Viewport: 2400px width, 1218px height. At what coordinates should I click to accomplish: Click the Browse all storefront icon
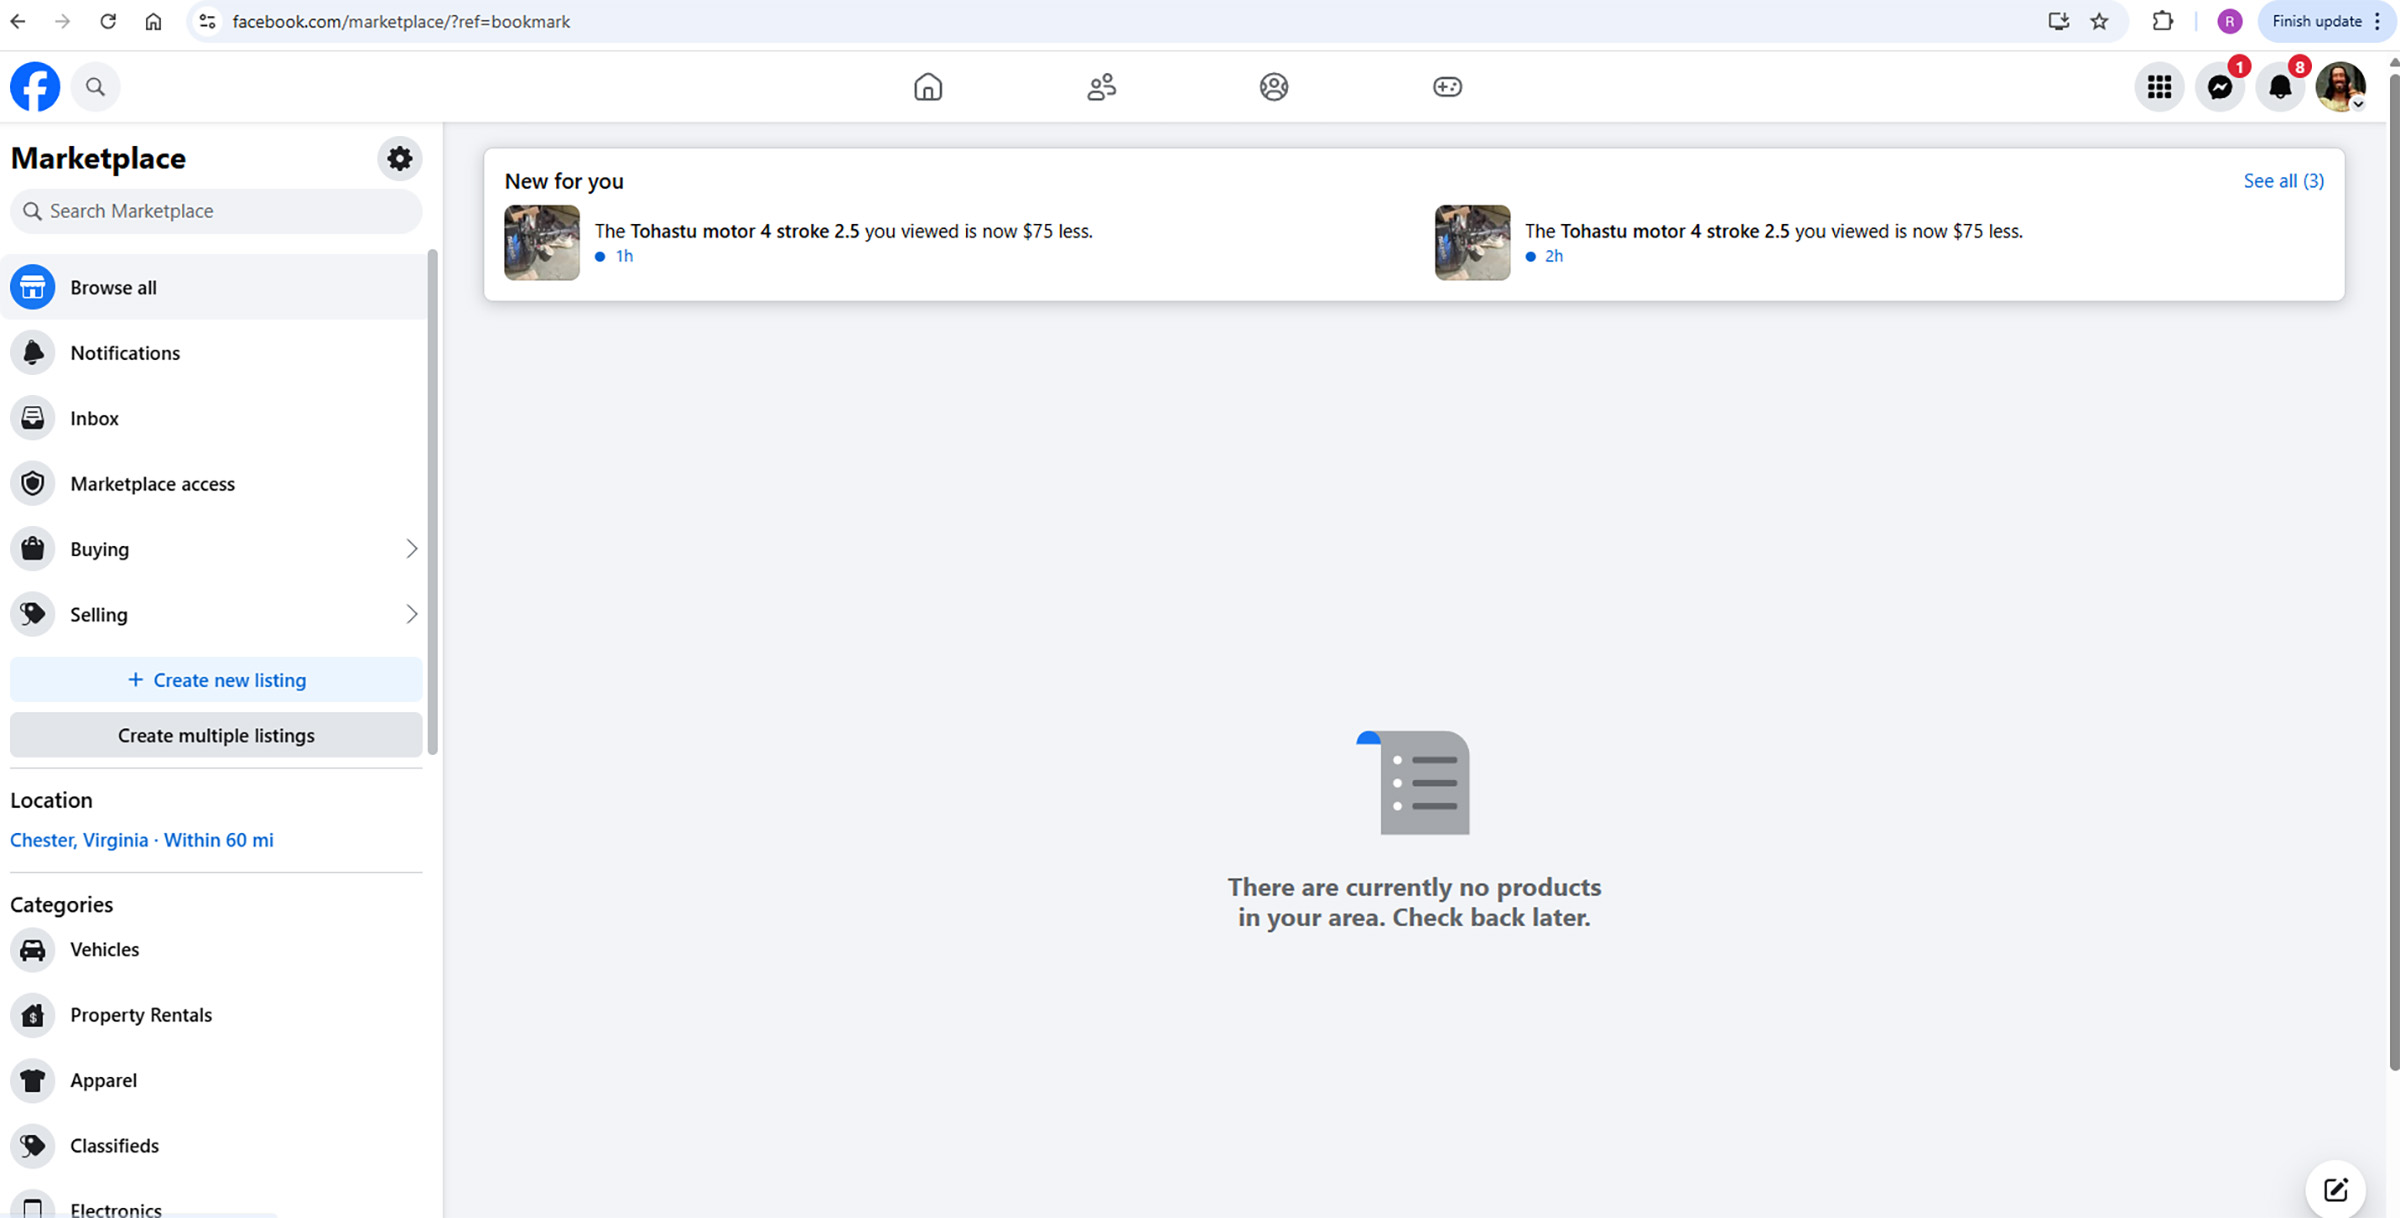(x=33, y=287)
